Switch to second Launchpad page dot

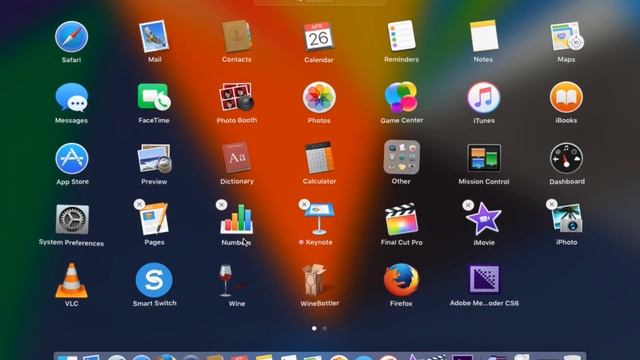tap(324, 328)
